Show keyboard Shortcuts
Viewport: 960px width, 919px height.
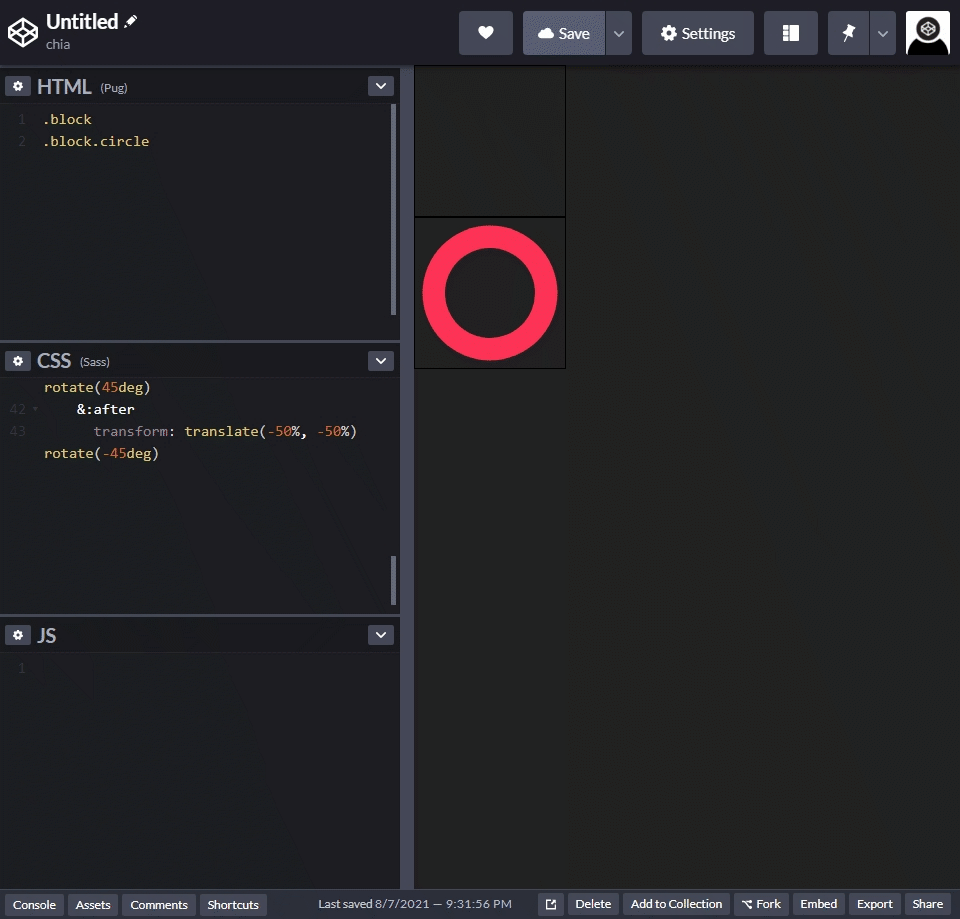coord(233,904)
